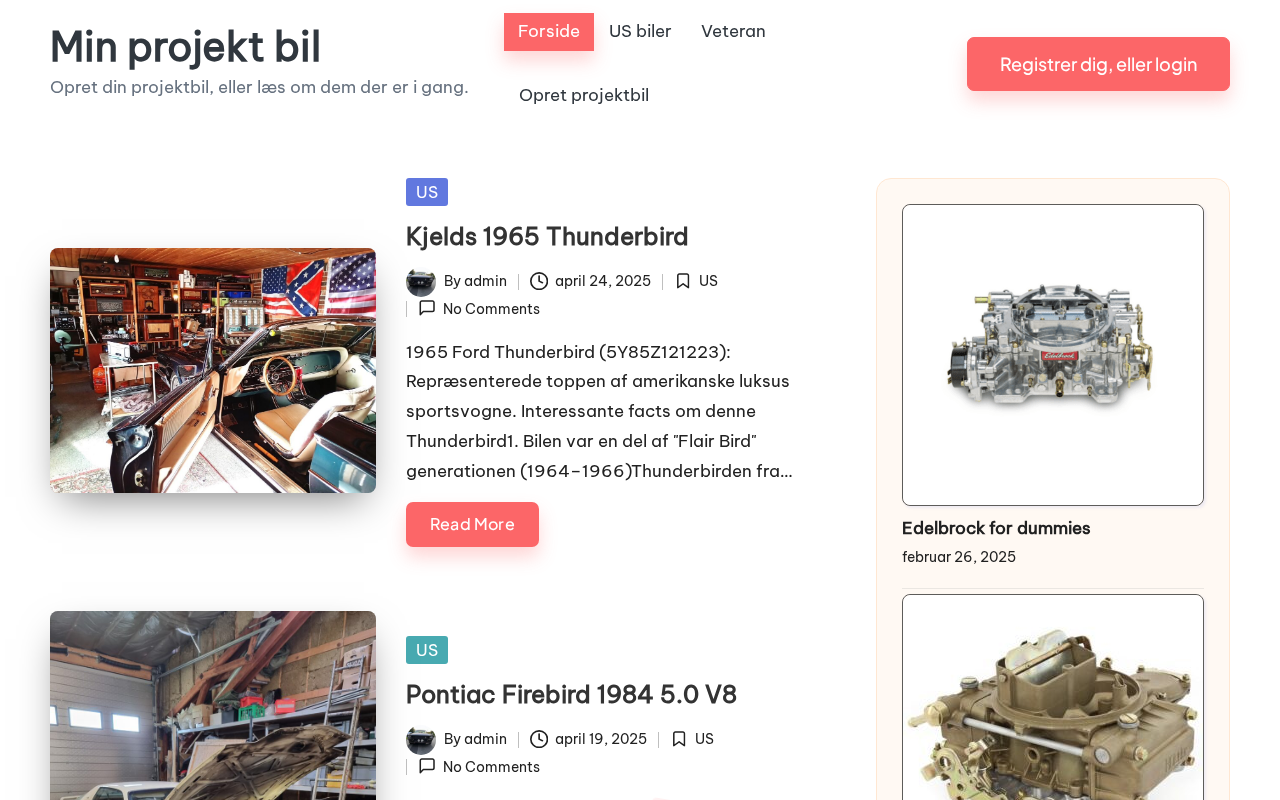Select Opret projektbil in navigation
This screenshot has width=1280, height=800.
[584, 95]
